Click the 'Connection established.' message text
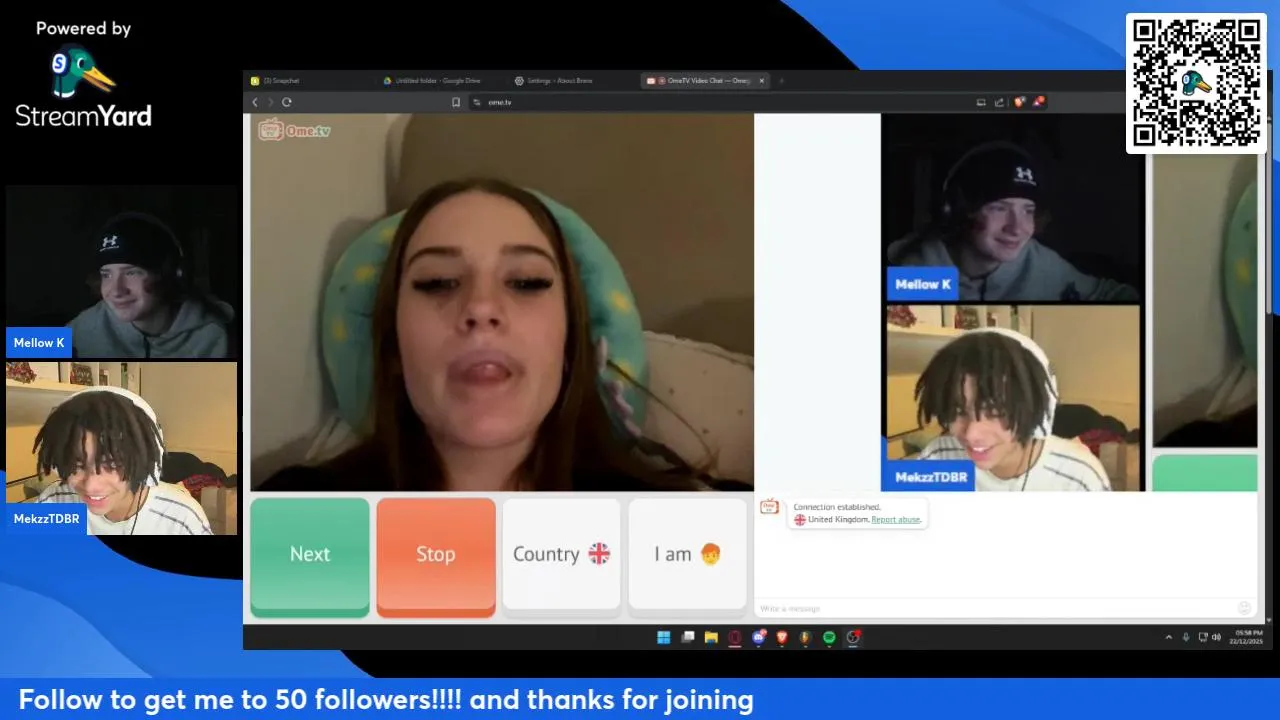The image size is (1280, 720). pyautogui.click(x=837, y=507)
